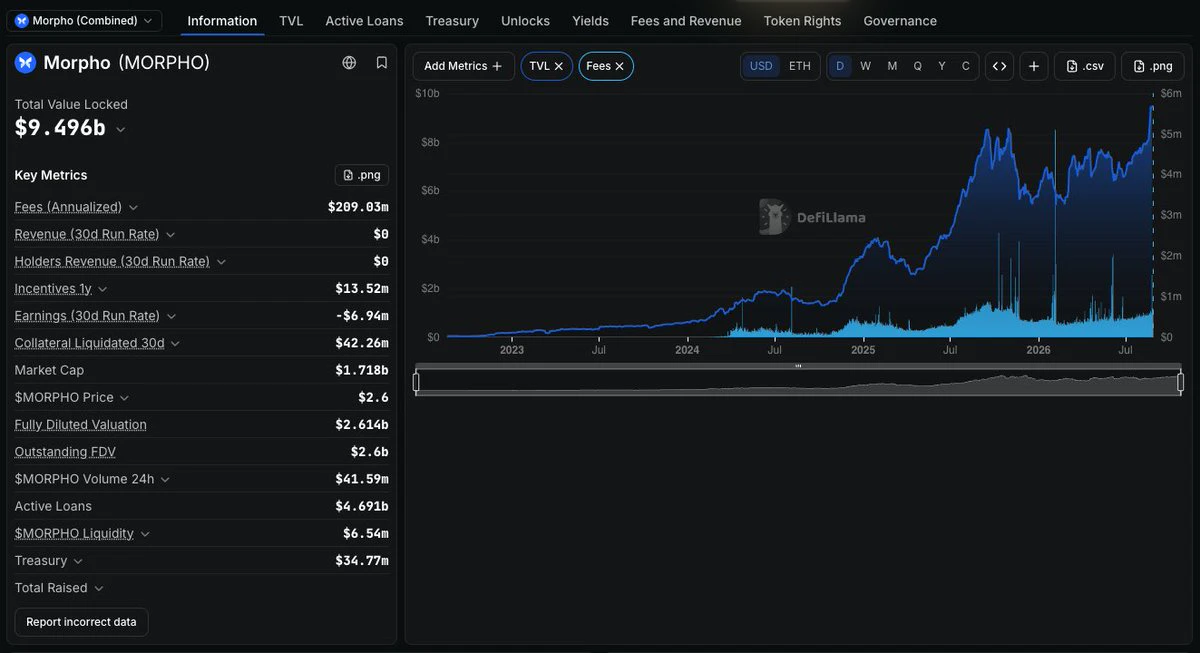Screen dimensions: 1200x653
Task: Select the weekly W interval
Action: pos(865,66)
